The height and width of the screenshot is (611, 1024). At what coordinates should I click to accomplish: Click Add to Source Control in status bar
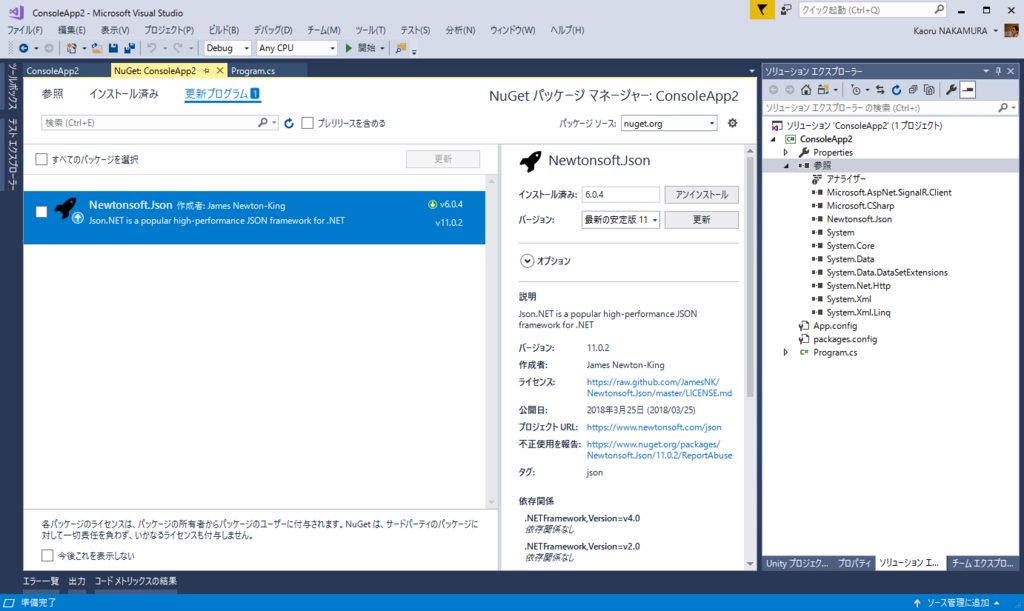pyautogui.click(x=957, y=603)
